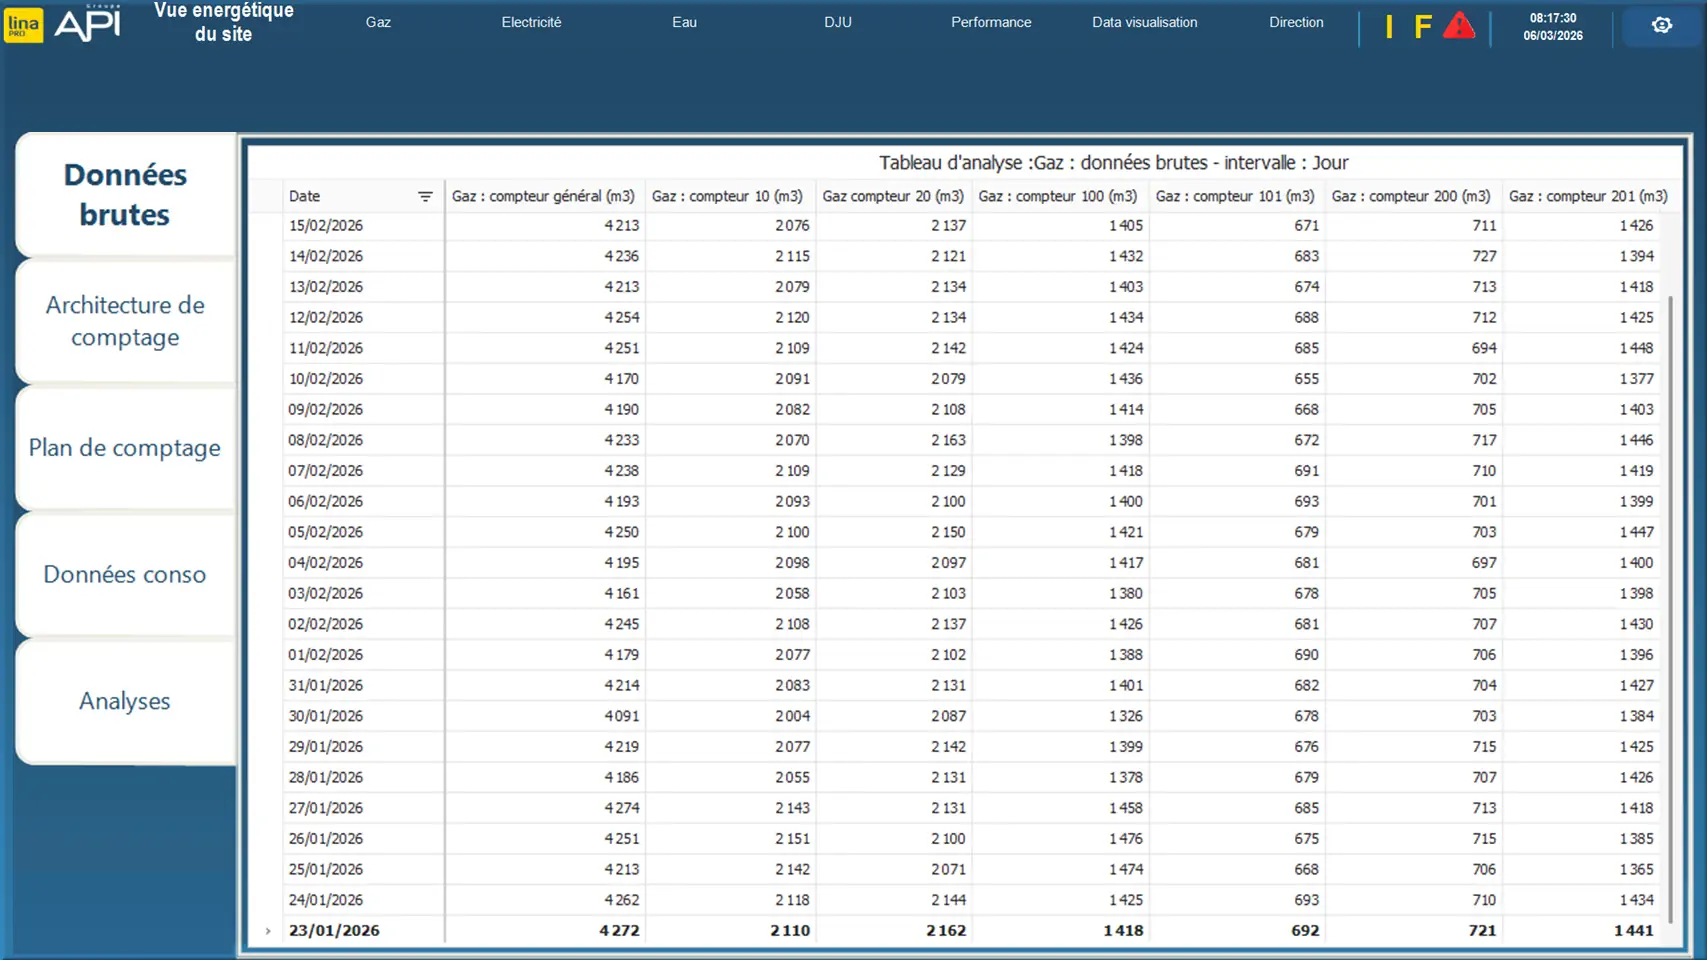Click the yellow I status indicator
Viewport: 1707px width, 960px height.
[1389, 27]
